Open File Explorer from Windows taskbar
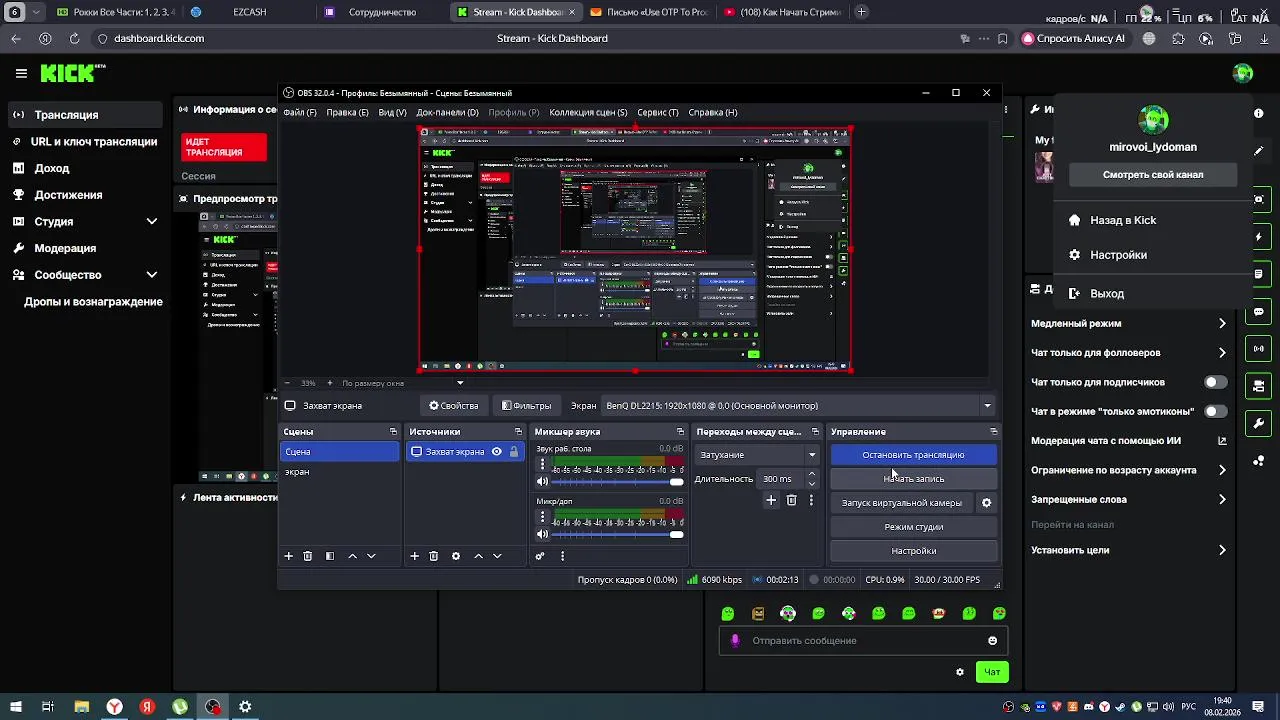This screenshot has width=1280, height=720. point(82,707)
